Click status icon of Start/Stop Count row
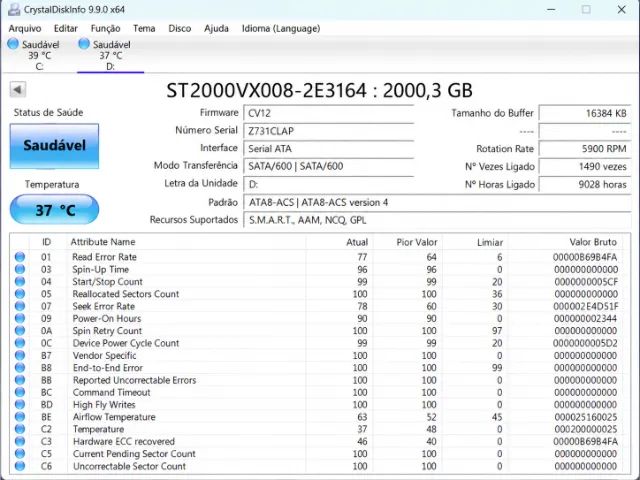Screen dimensions: 640x480 point(20,281)
